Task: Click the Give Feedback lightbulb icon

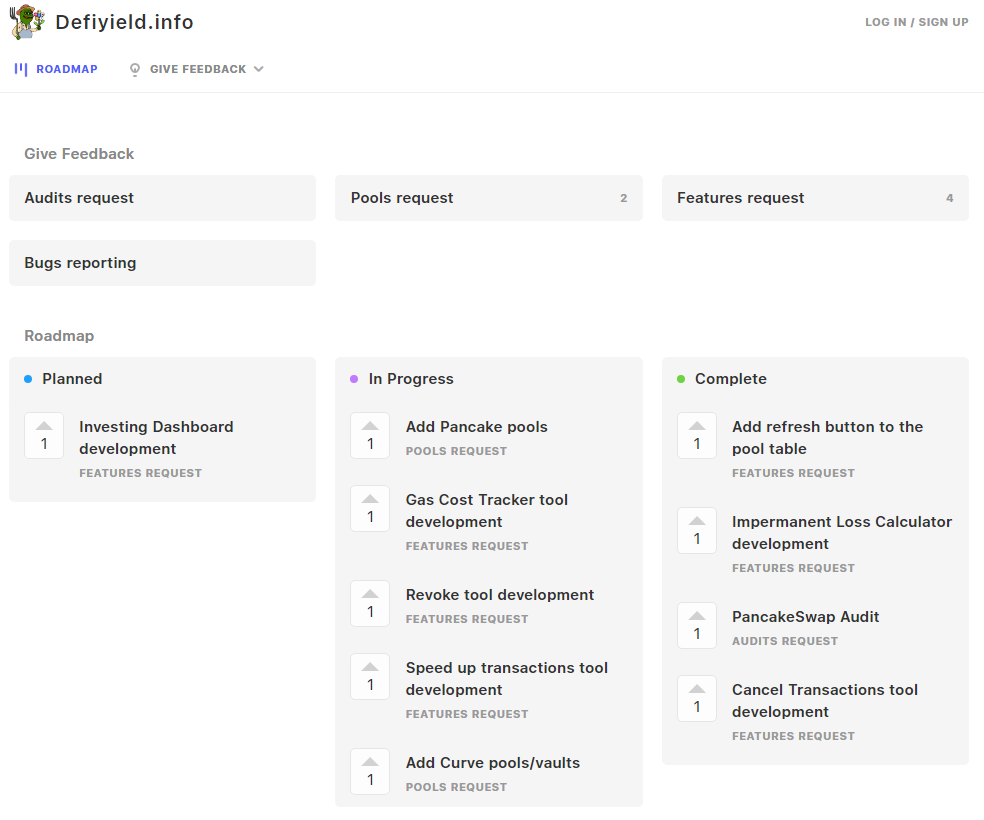Action: pyautogui.click(x=134, y=69)
